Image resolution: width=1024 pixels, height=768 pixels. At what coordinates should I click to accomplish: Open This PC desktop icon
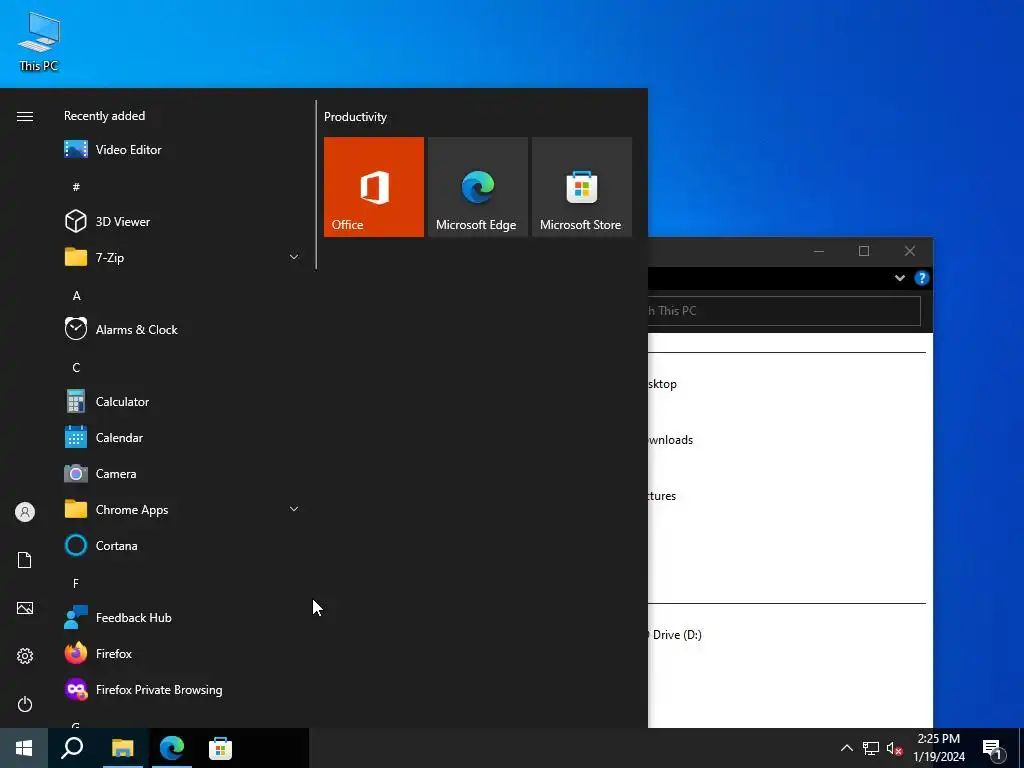39,42
